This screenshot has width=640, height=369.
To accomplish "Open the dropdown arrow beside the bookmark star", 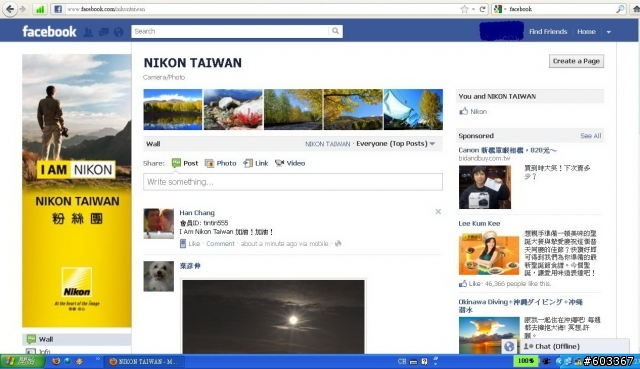I will [473, 9].
